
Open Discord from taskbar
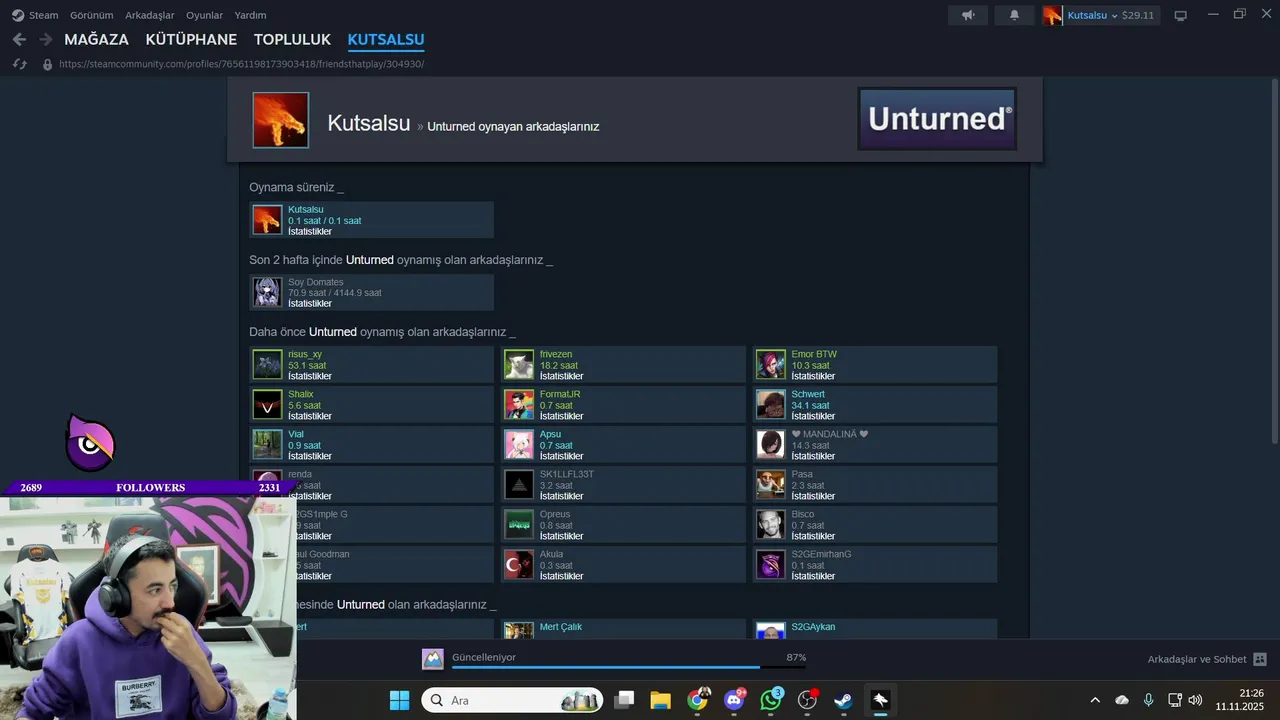pos(734,700)
